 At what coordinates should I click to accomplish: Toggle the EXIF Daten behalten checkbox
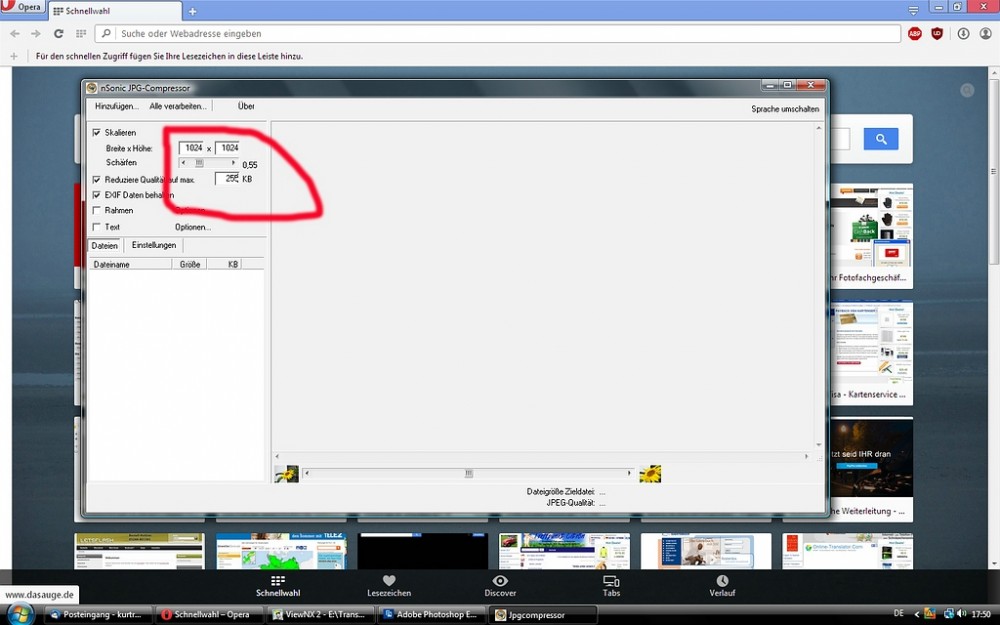(x=96, y=195)
